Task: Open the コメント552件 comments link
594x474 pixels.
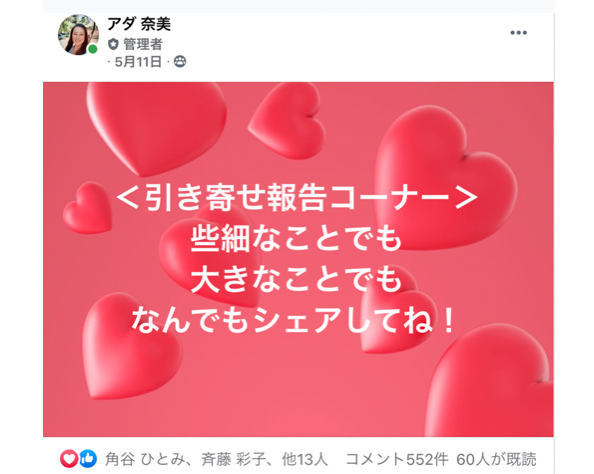Action: click(397, 459)
